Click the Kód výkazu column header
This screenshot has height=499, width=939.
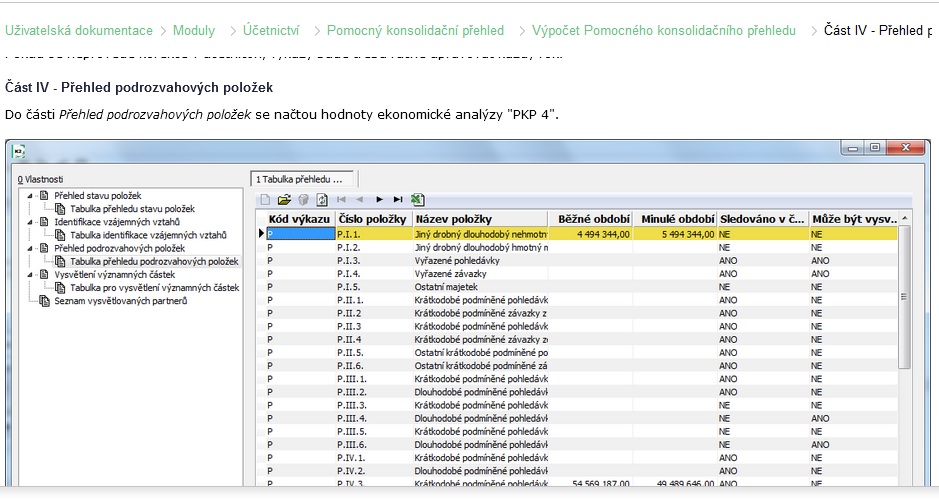click(x=299, y=219)
